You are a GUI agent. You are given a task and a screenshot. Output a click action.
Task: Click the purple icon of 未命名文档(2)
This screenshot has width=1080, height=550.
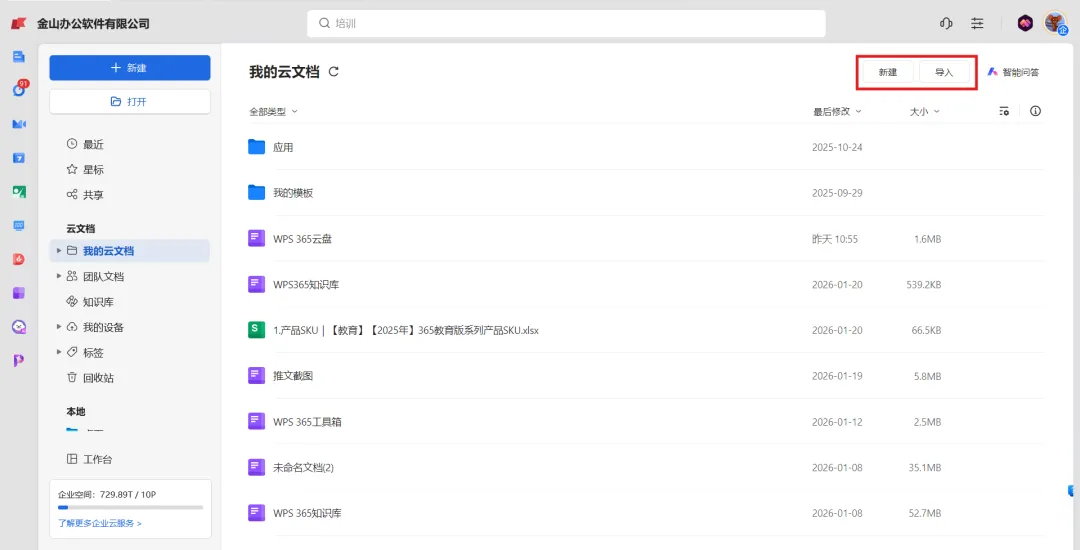pos(256,467)
